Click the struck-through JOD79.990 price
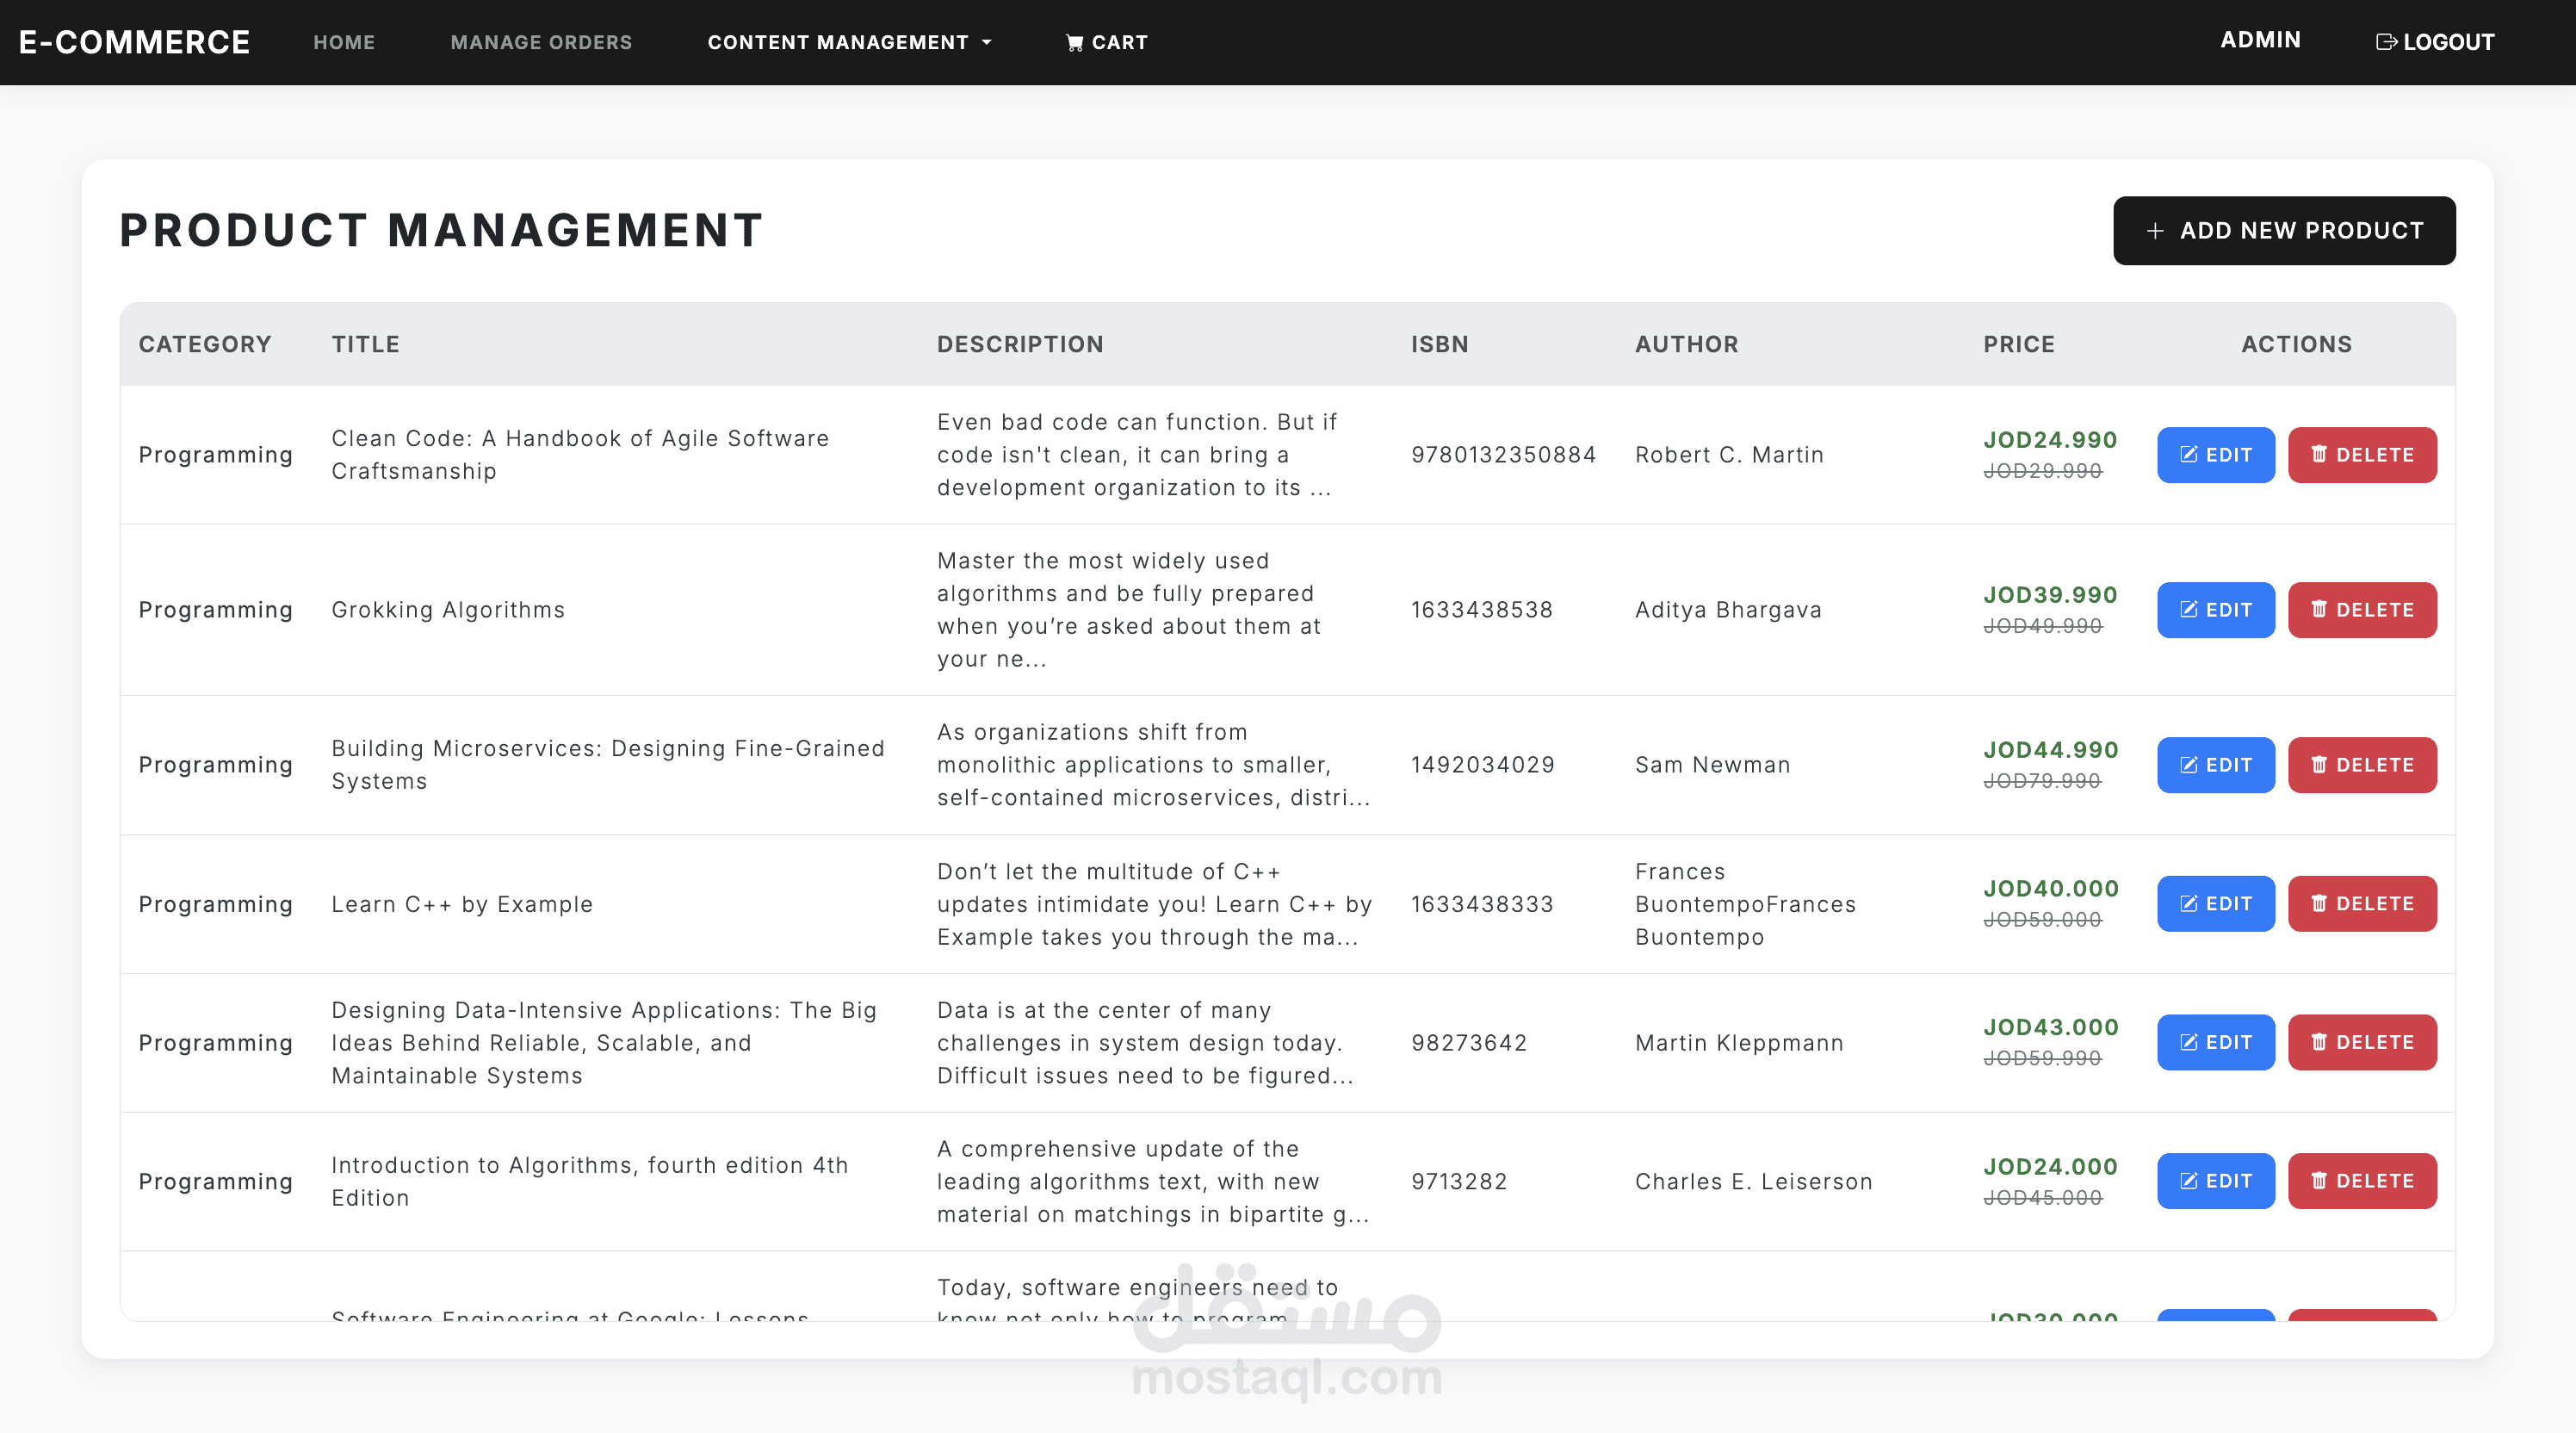Image resolution: width=2576 pixels, height=1433 pixels. [x=2042, y=781]
